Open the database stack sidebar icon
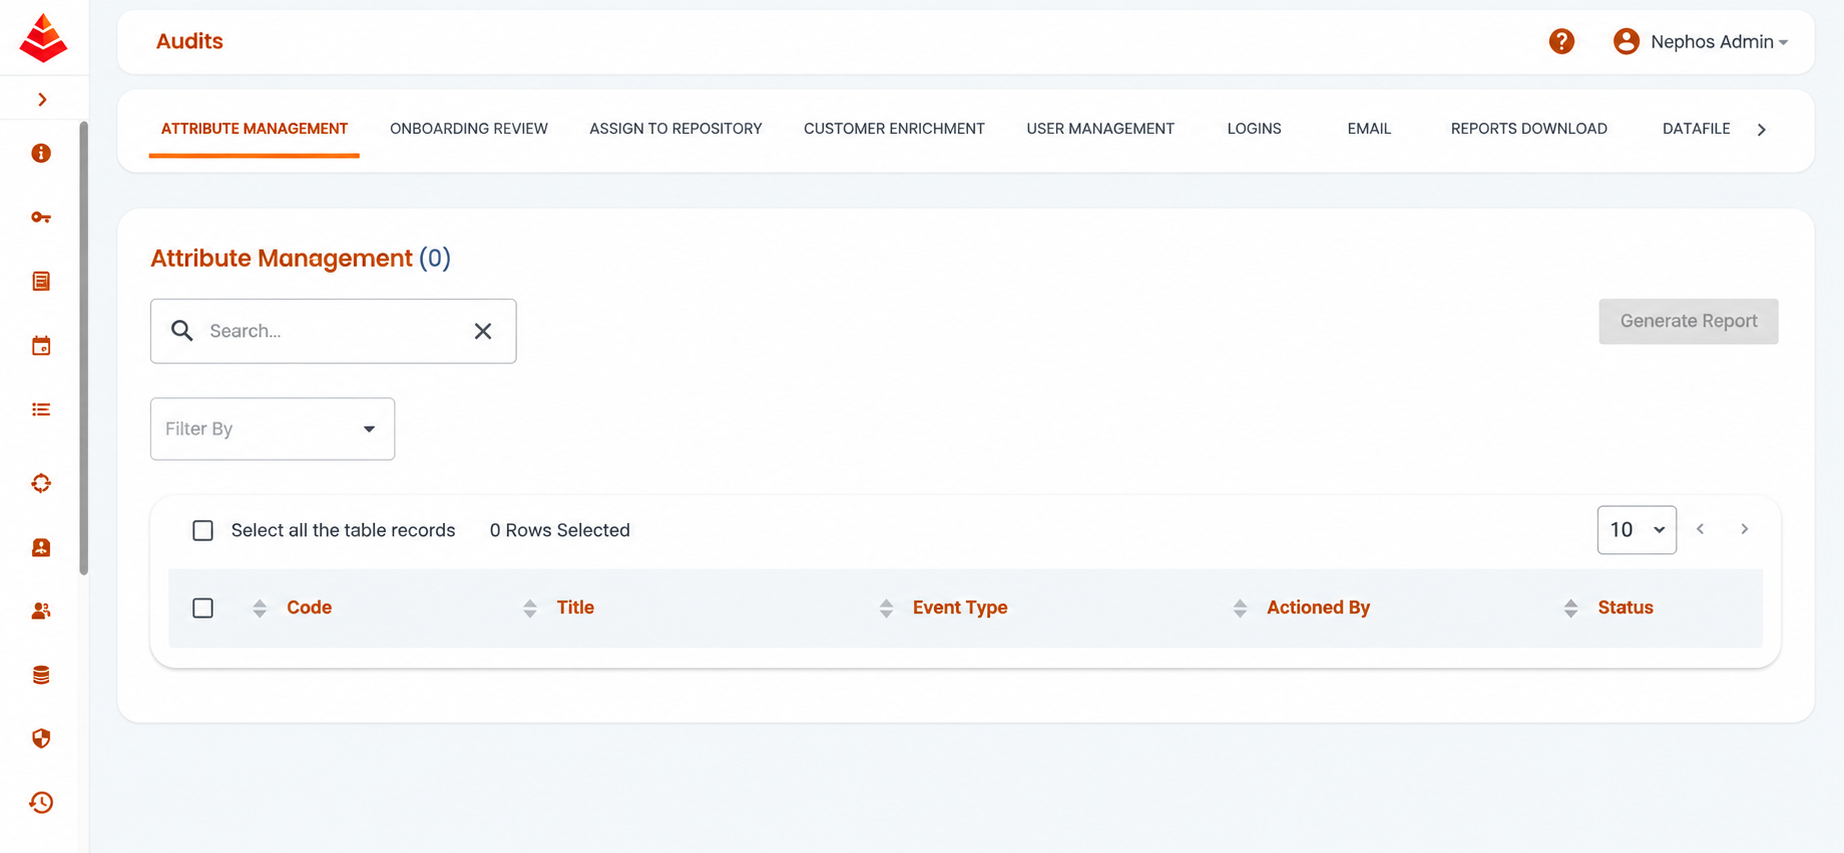 [41, 675]
